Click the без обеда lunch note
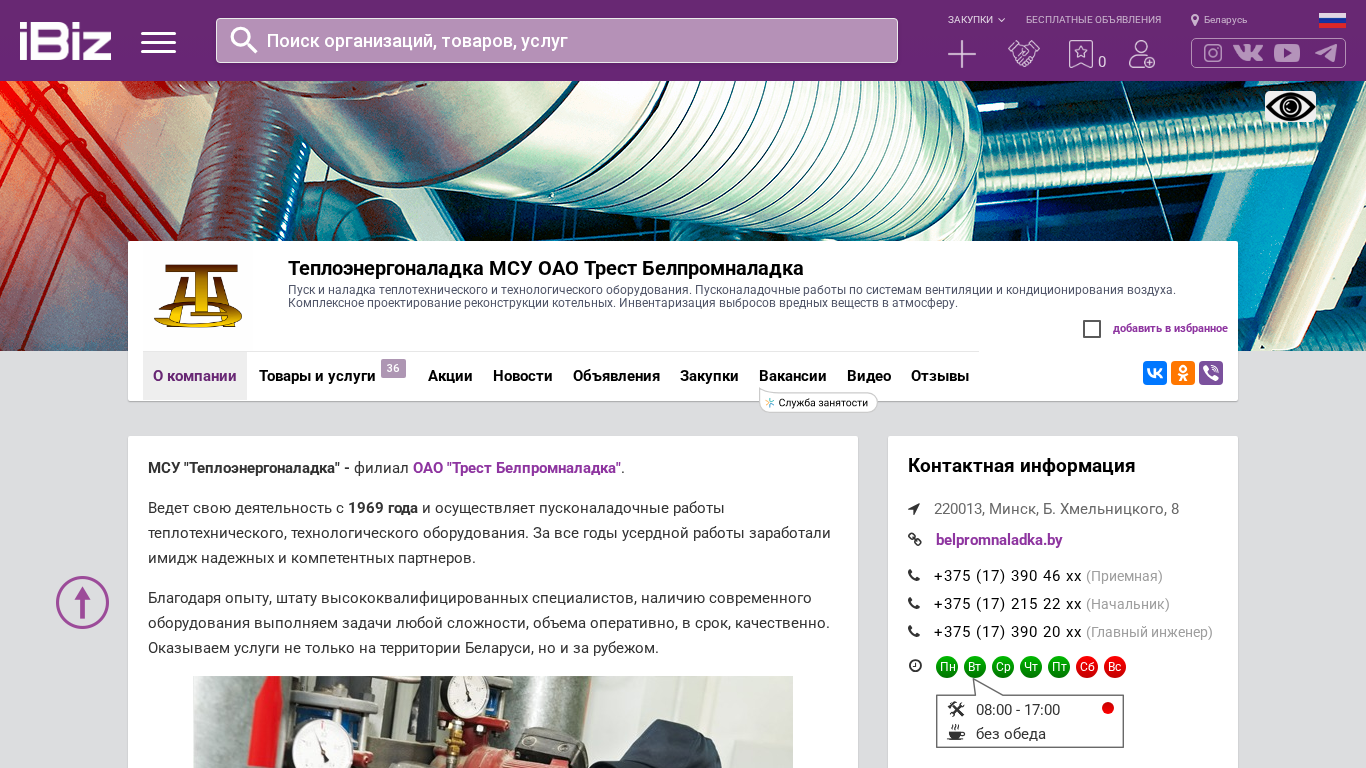This screenshot has height=768, width=1366. point(1011,734)
